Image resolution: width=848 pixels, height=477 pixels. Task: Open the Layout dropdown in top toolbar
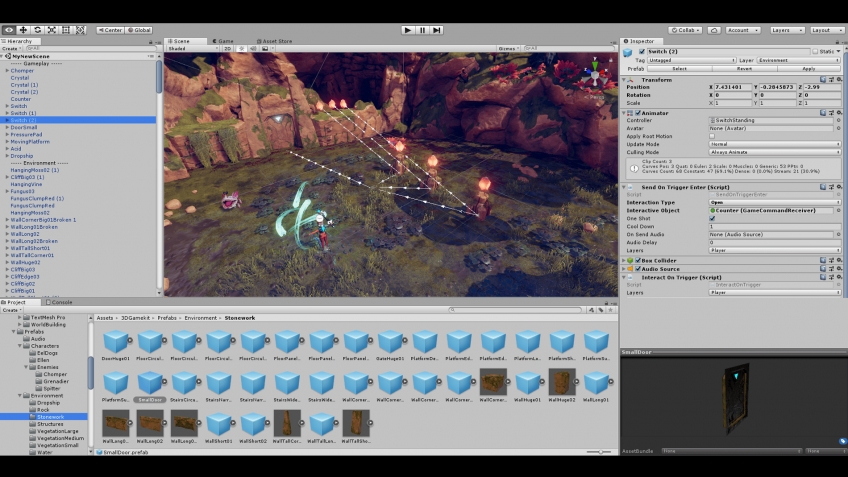tap(826, 30)
